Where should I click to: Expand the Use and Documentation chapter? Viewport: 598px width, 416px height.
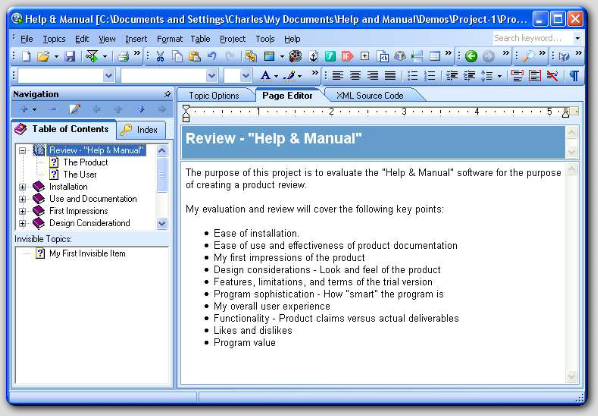[23, 199]
